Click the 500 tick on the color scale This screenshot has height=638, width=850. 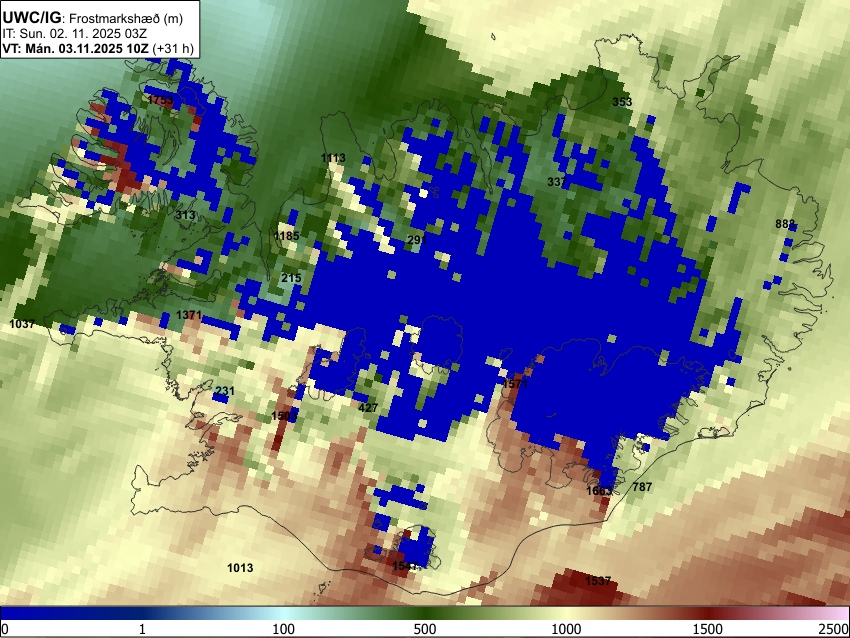[425, 629]
